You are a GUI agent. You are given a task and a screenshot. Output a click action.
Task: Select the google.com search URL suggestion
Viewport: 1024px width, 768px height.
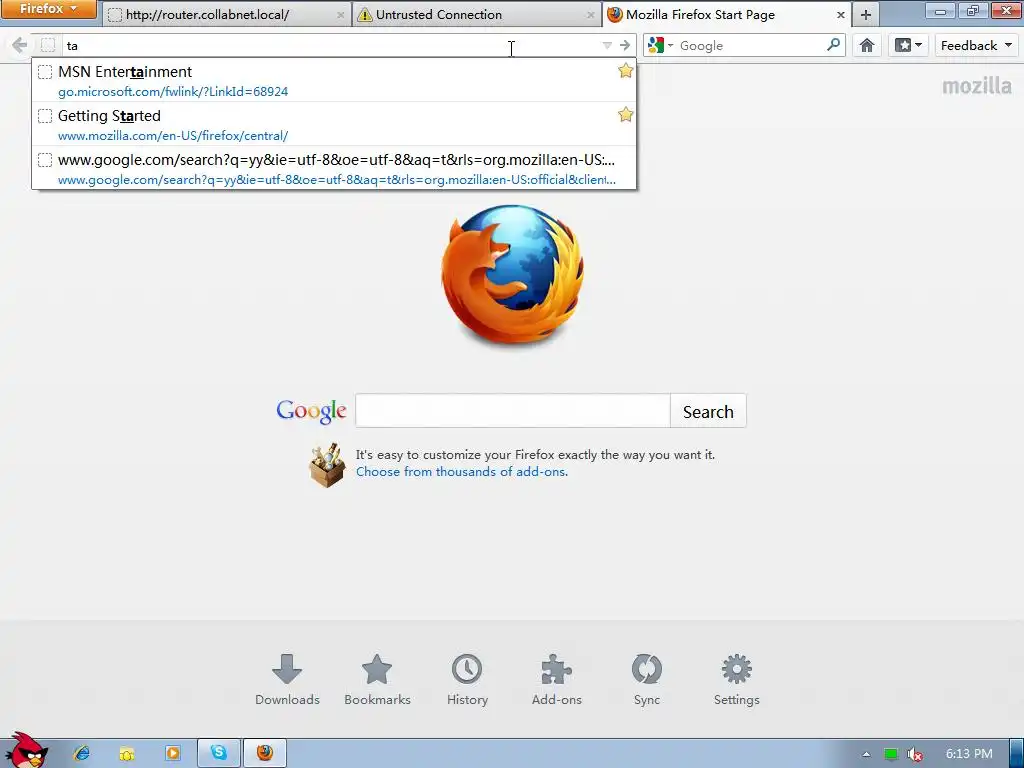click(x=334, y=168)
